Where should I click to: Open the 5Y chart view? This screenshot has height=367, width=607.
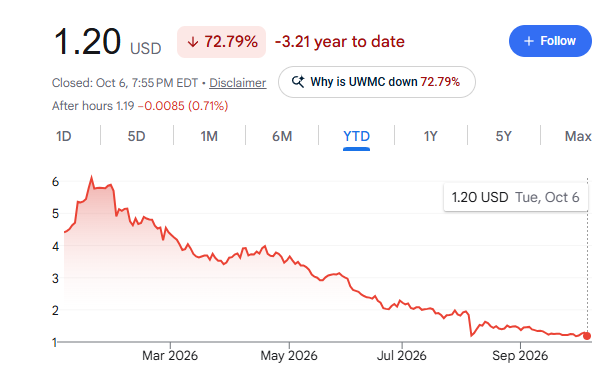[504, 136]
